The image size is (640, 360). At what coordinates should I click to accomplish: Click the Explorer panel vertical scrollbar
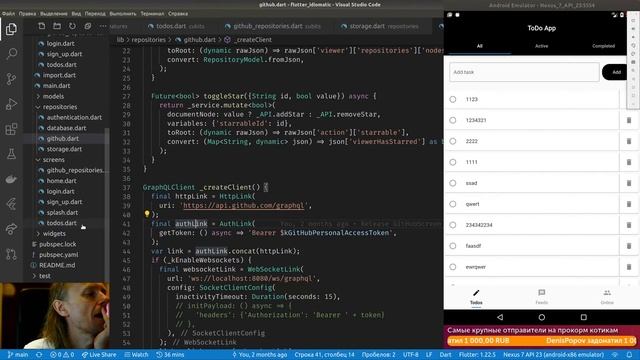pyautogui.click(x=107, y=204)
